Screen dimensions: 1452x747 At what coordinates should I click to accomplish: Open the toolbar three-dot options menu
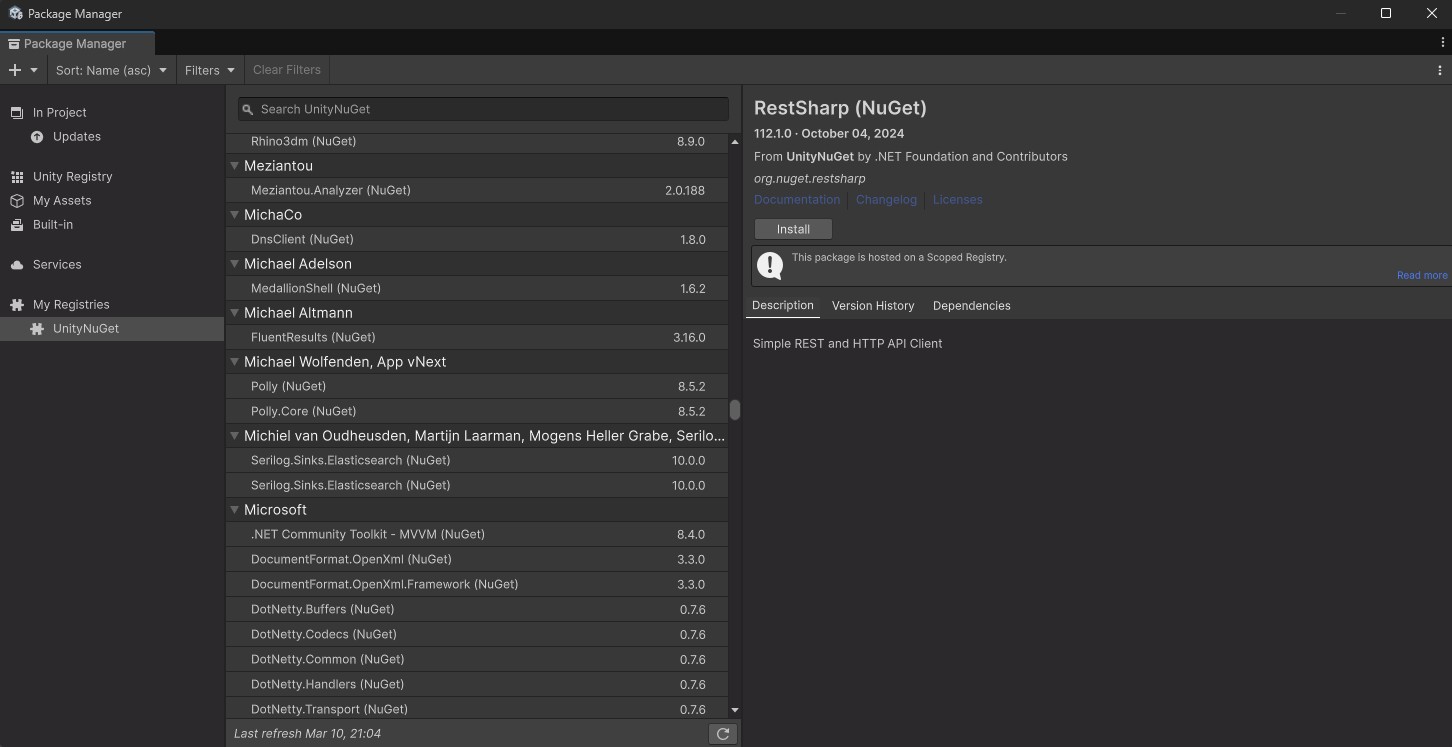[x=1440, y=70]
